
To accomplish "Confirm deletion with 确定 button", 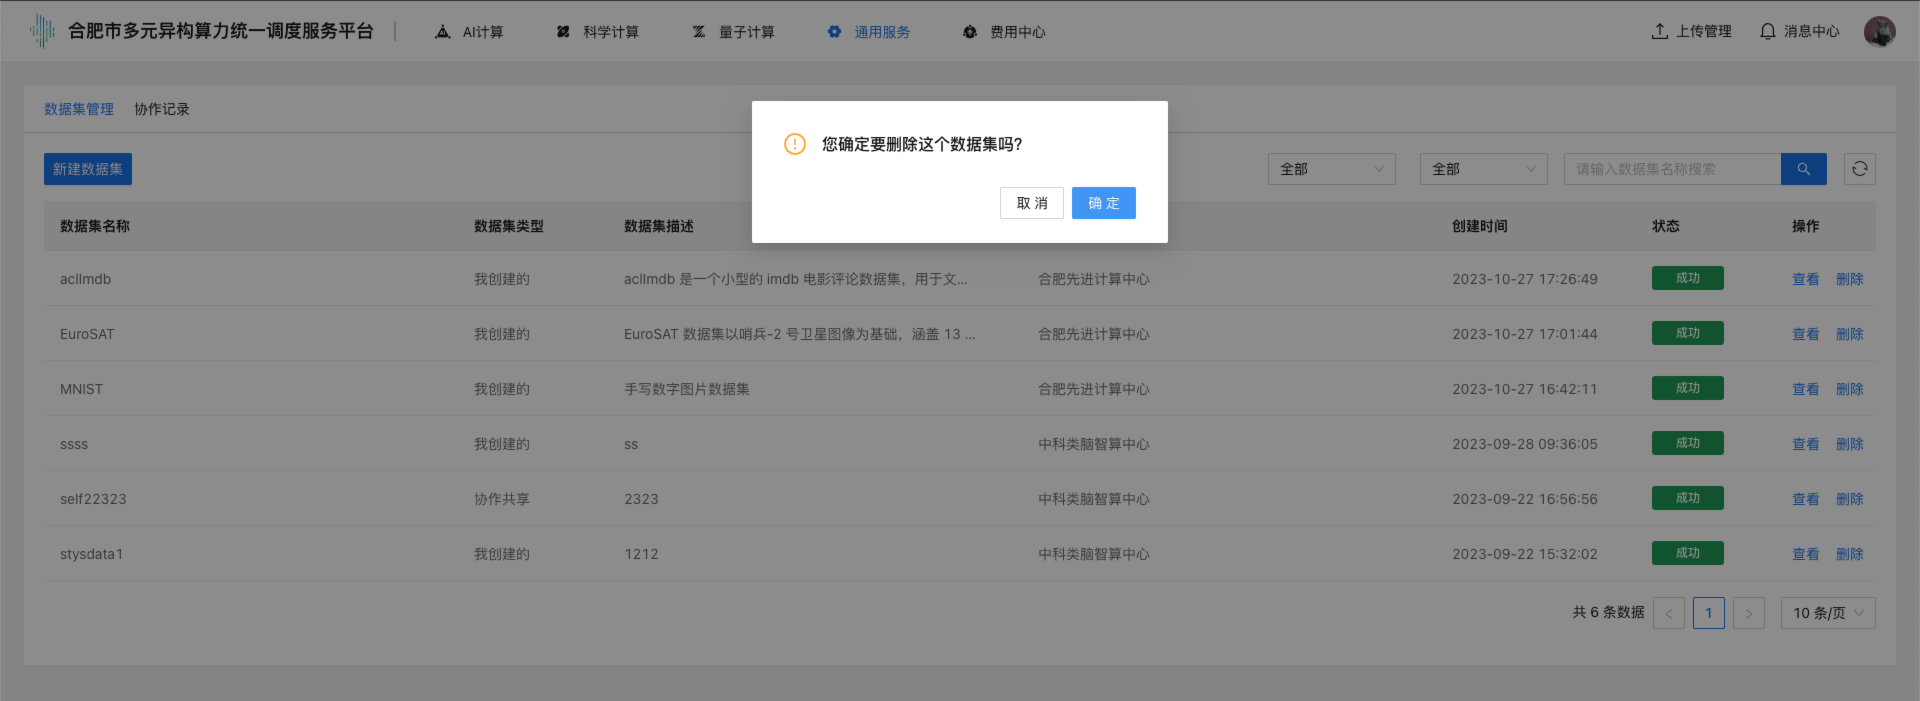I will coord(1103,203).
